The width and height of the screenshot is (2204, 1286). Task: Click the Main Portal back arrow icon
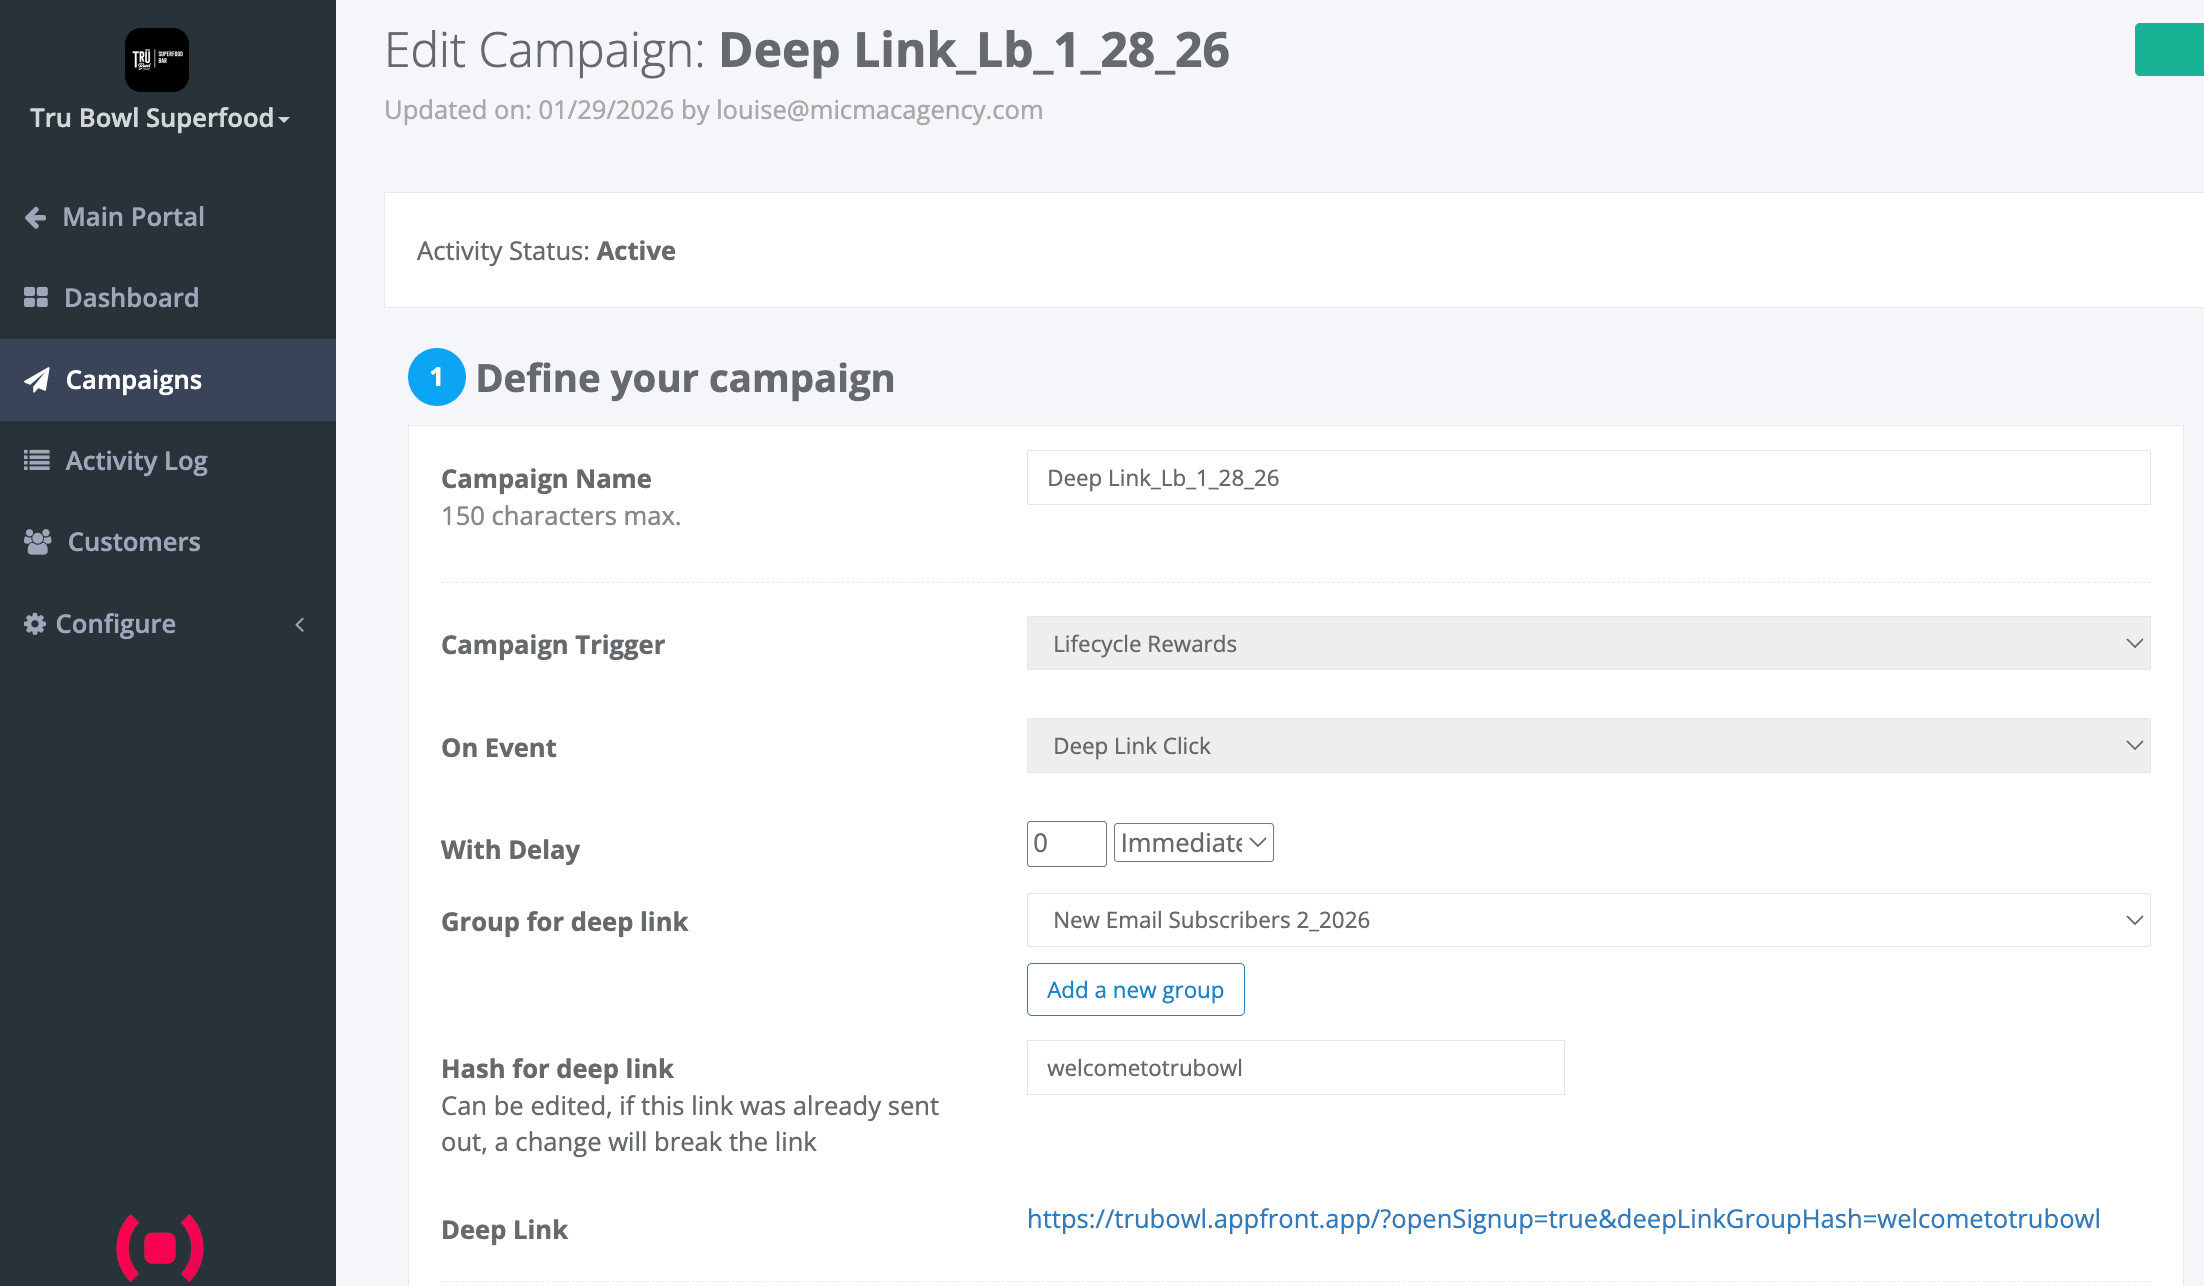36,217
